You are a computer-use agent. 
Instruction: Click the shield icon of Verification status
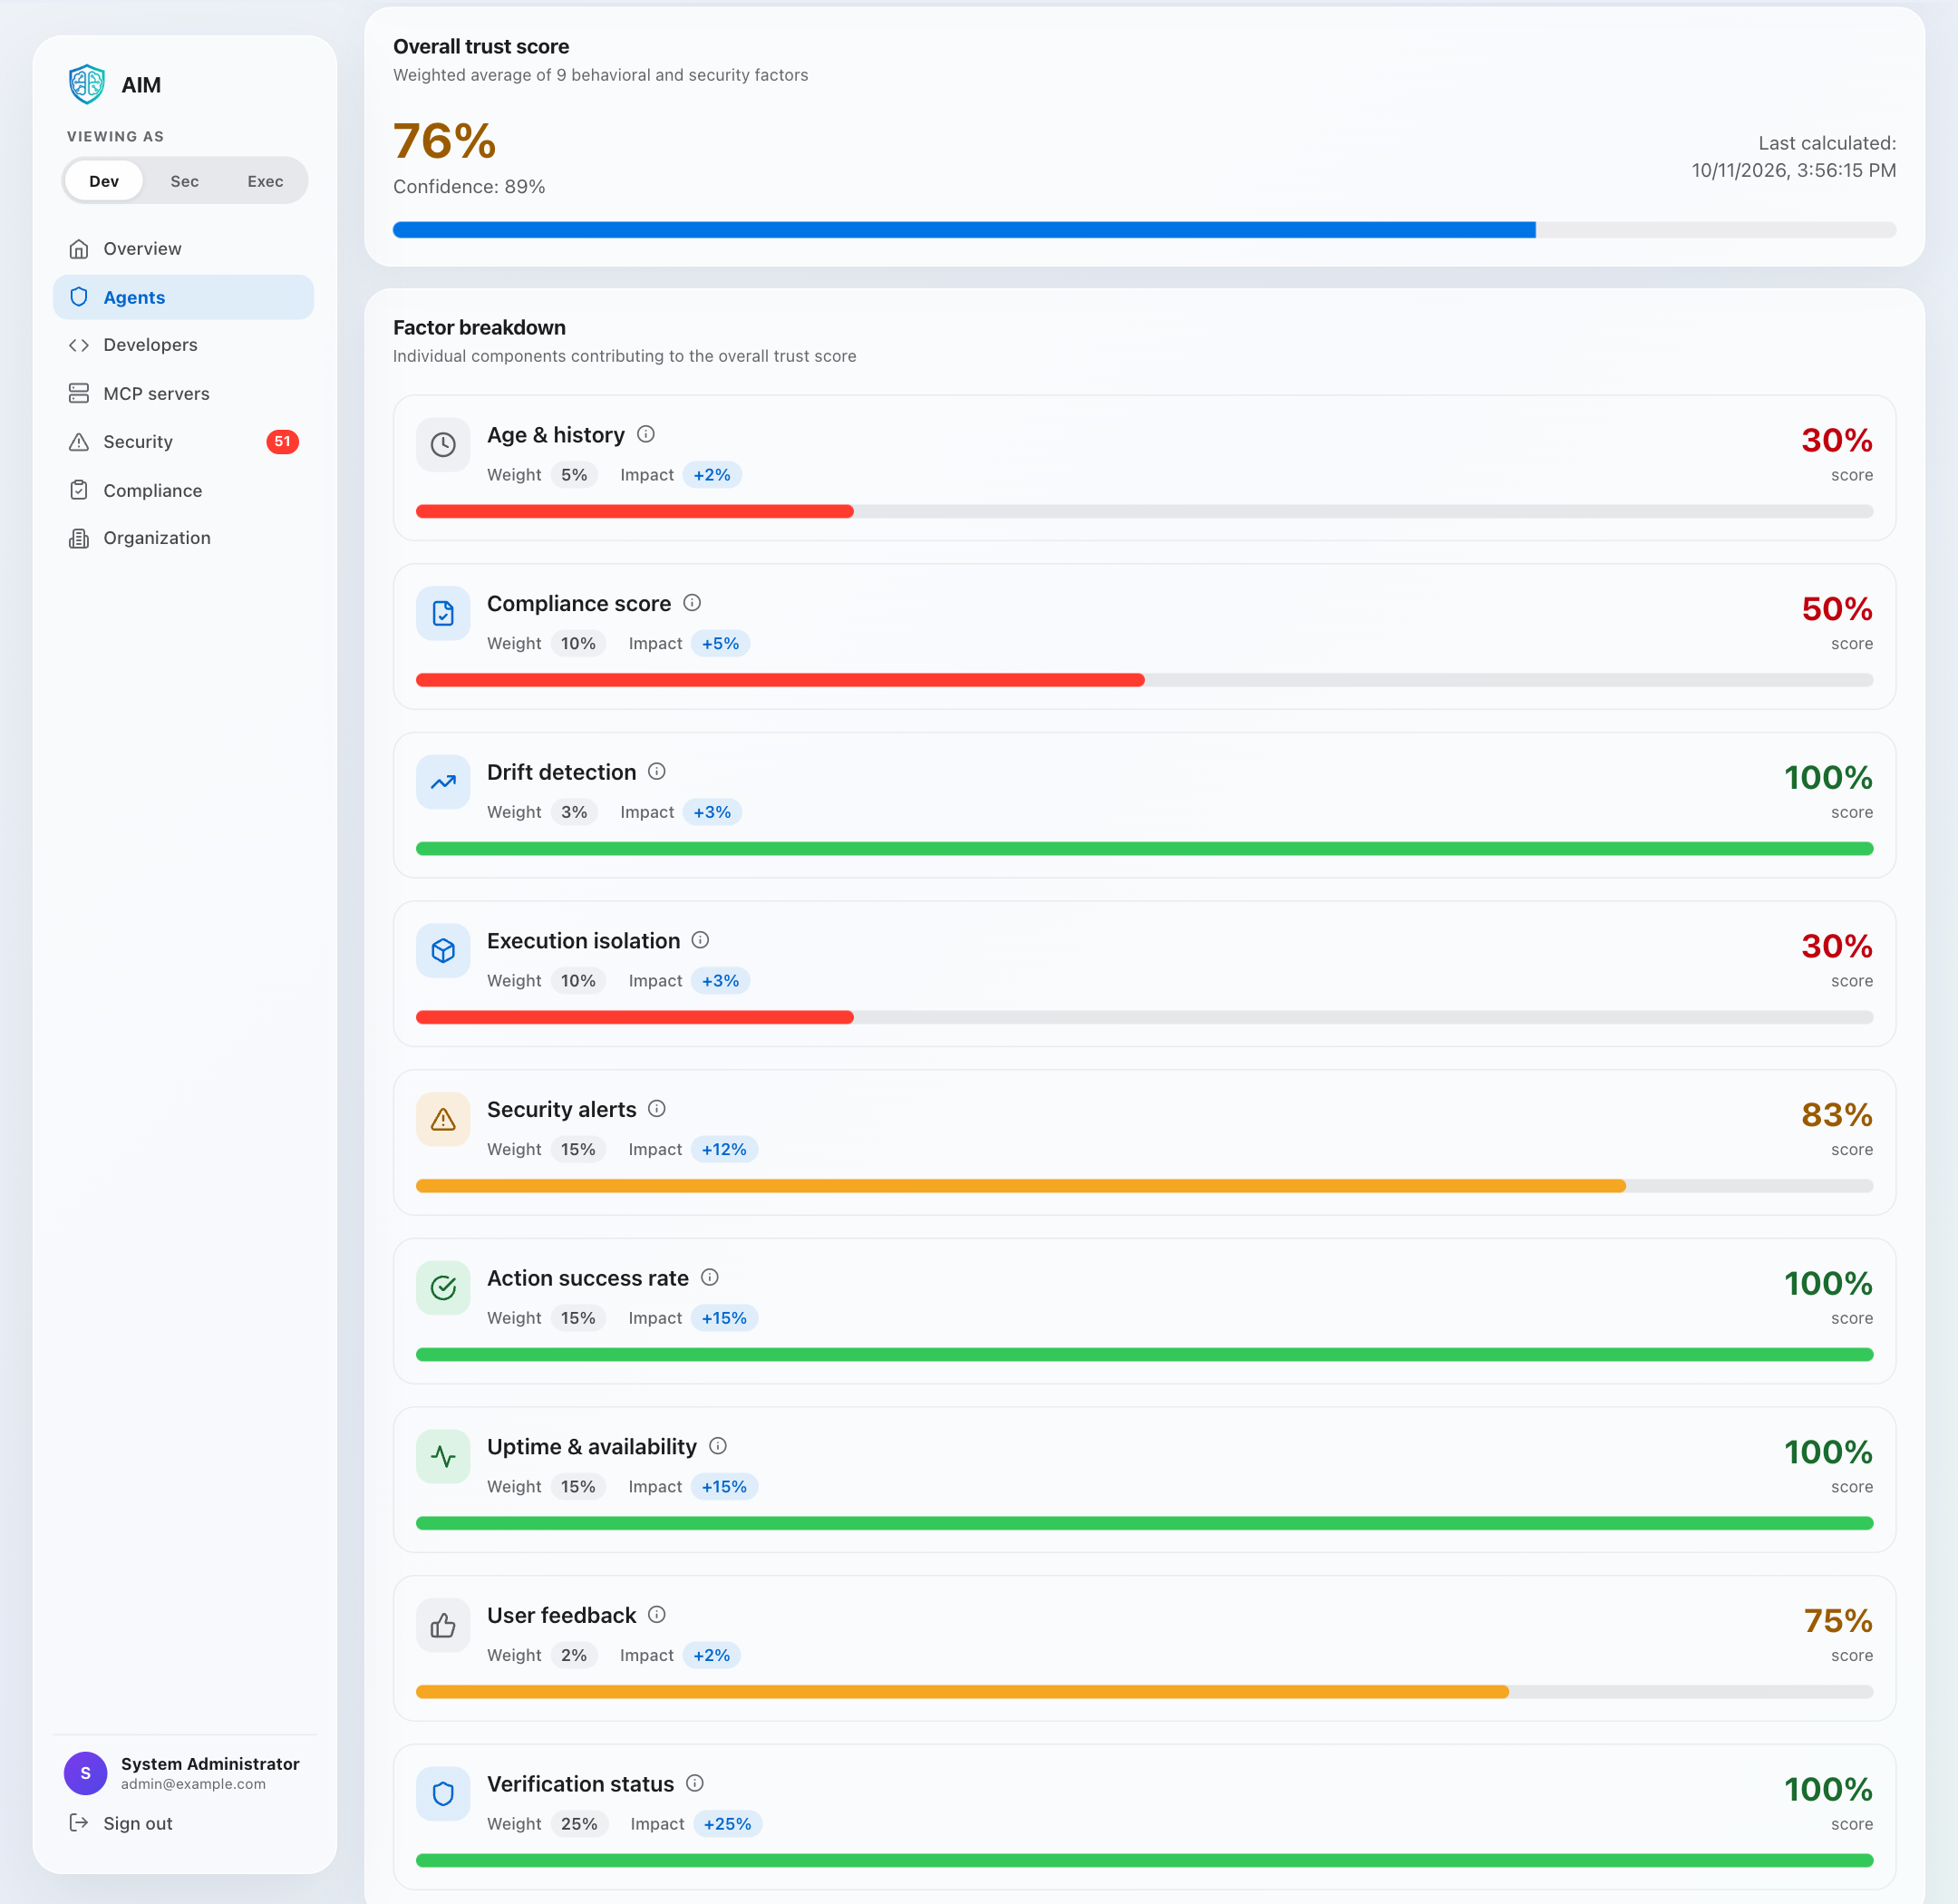[x=443, y=1794]
